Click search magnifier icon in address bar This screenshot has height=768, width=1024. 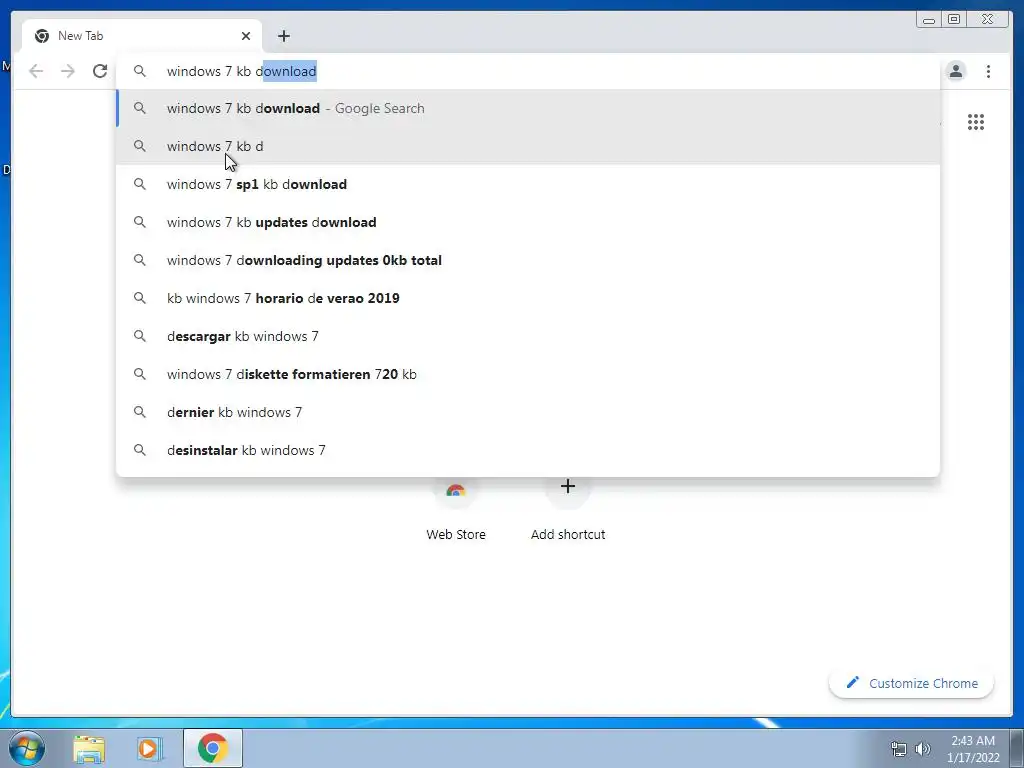click(140, 71)
